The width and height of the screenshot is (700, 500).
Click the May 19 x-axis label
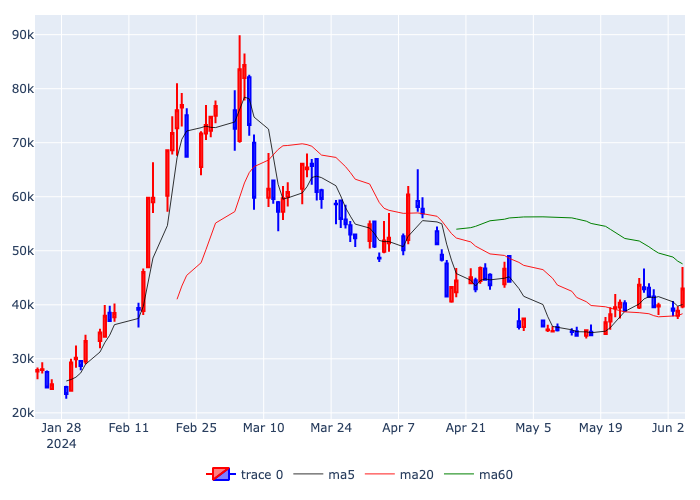point(600,428)
